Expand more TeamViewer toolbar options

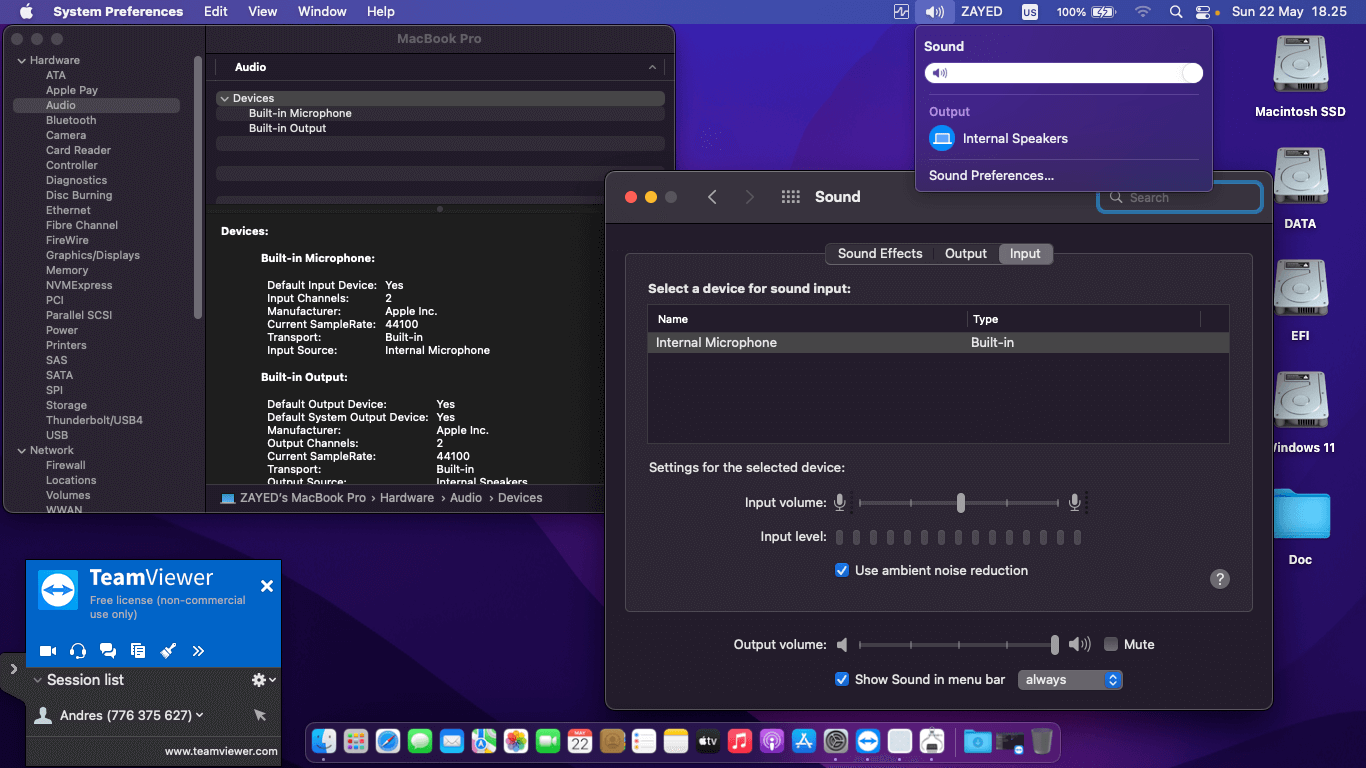pos(198,651)
